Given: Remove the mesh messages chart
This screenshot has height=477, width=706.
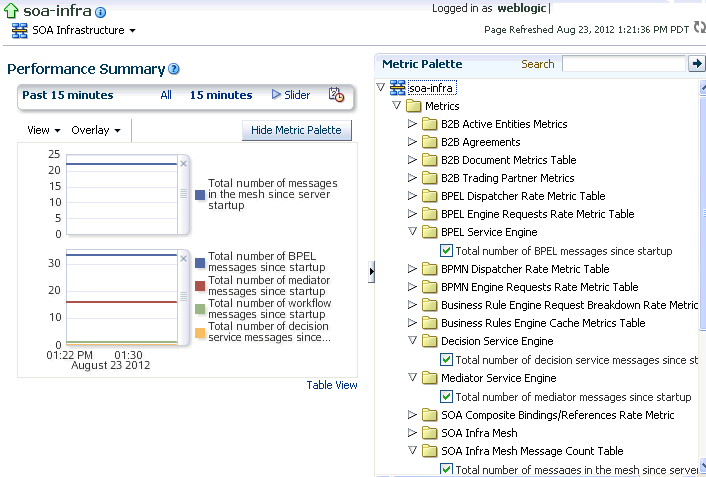Looking at the screenshot, I should [x=183, y=164].
